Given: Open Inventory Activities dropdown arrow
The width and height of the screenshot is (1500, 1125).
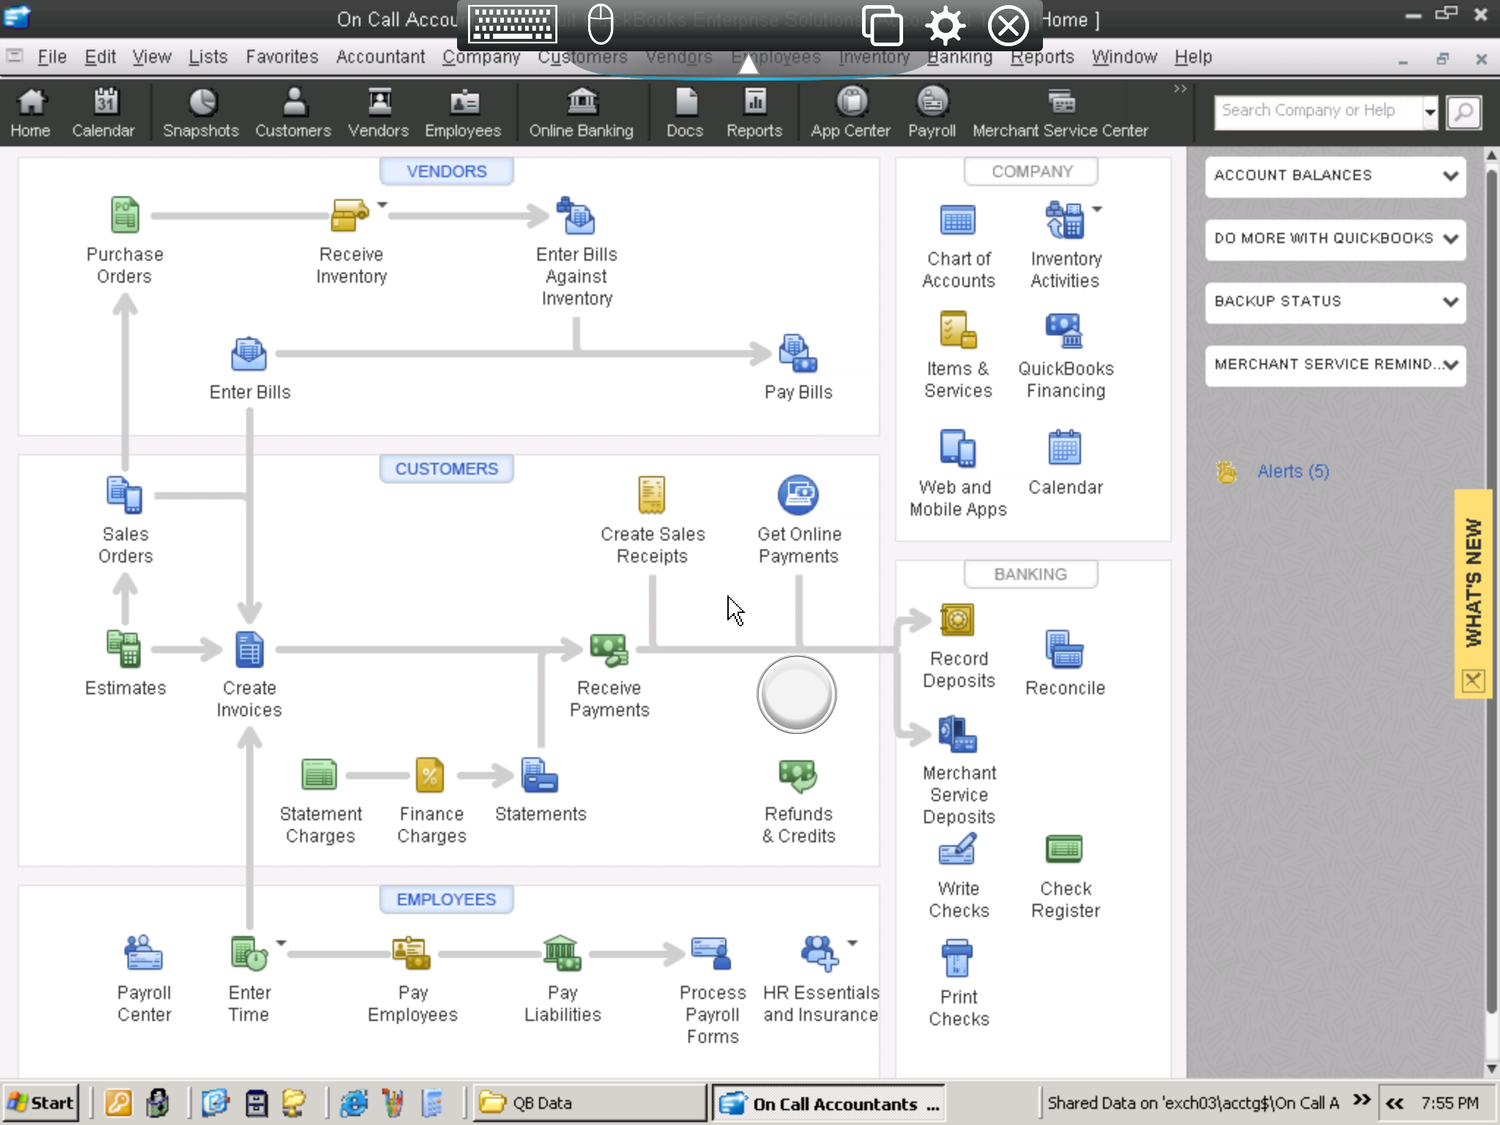Looking at the screenshot, I should pos(1097,209).
